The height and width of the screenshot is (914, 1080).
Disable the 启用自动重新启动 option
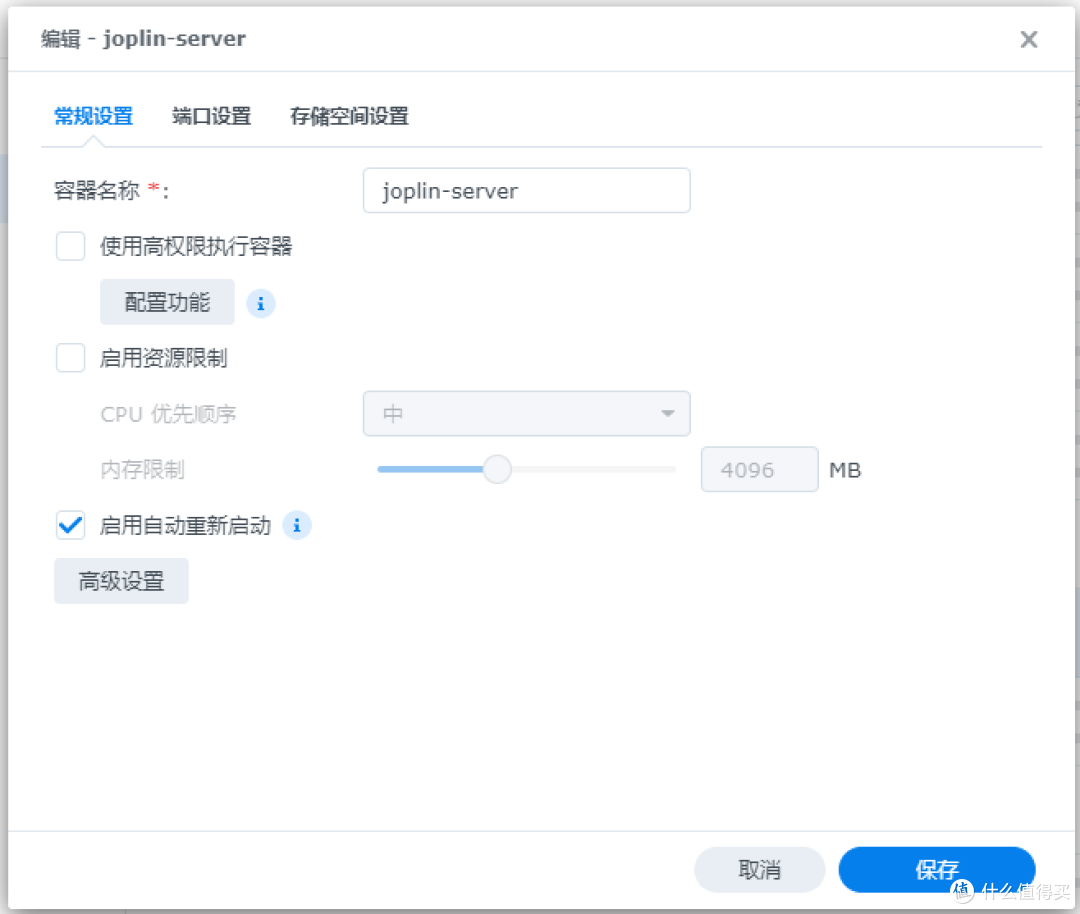[70, 525]
